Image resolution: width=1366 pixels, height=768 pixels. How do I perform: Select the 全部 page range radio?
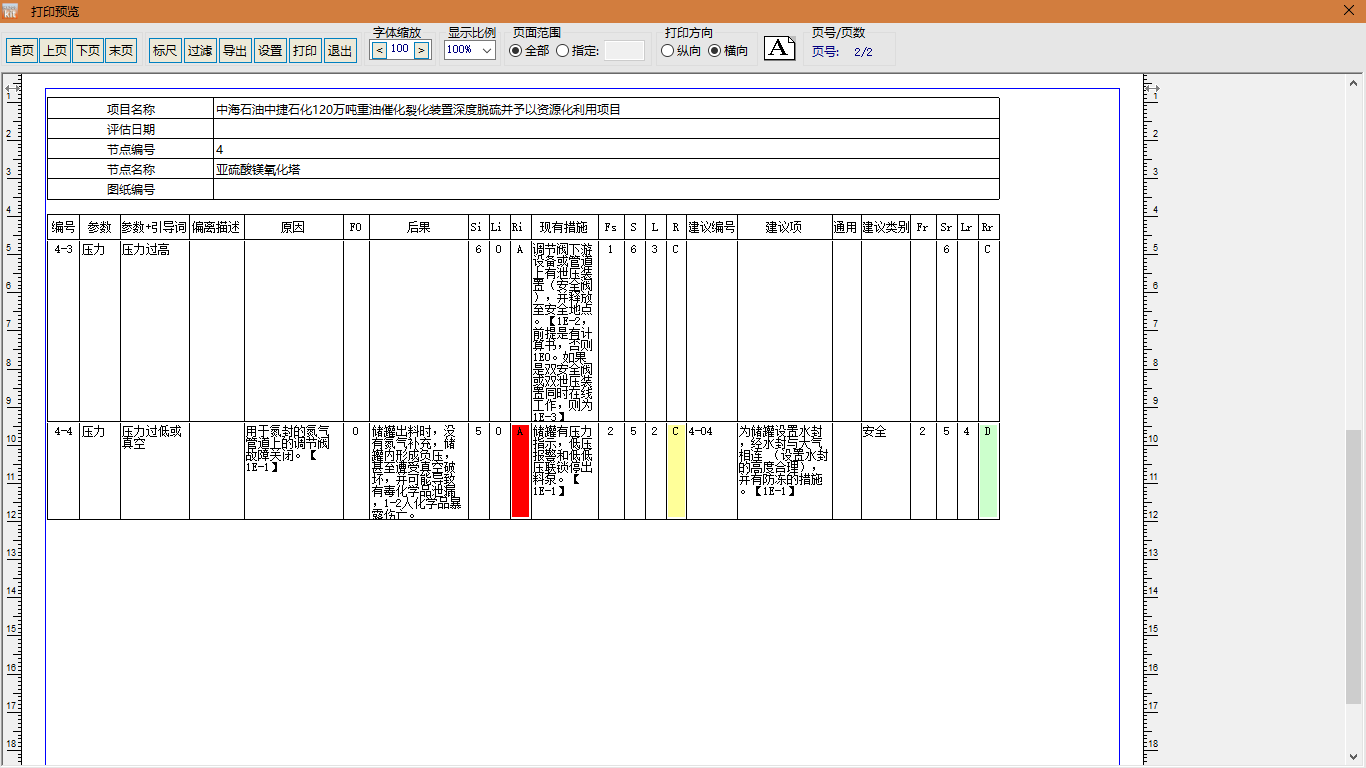[530, 51]
